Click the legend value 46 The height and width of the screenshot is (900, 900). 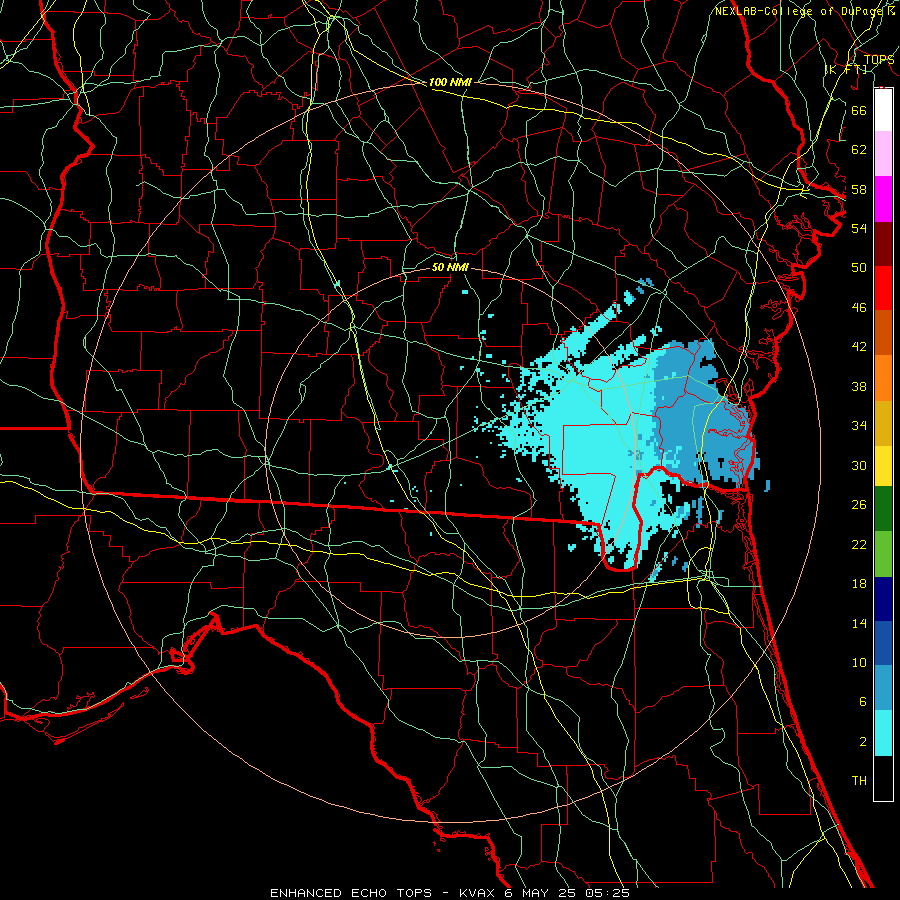point(859,308)
